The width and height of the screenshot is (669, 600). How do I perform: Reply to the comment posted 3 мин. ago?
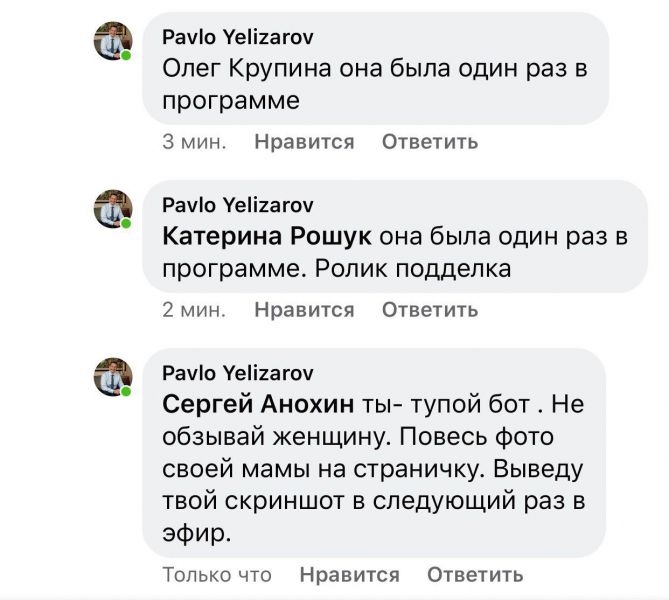[x=430, y=142]
